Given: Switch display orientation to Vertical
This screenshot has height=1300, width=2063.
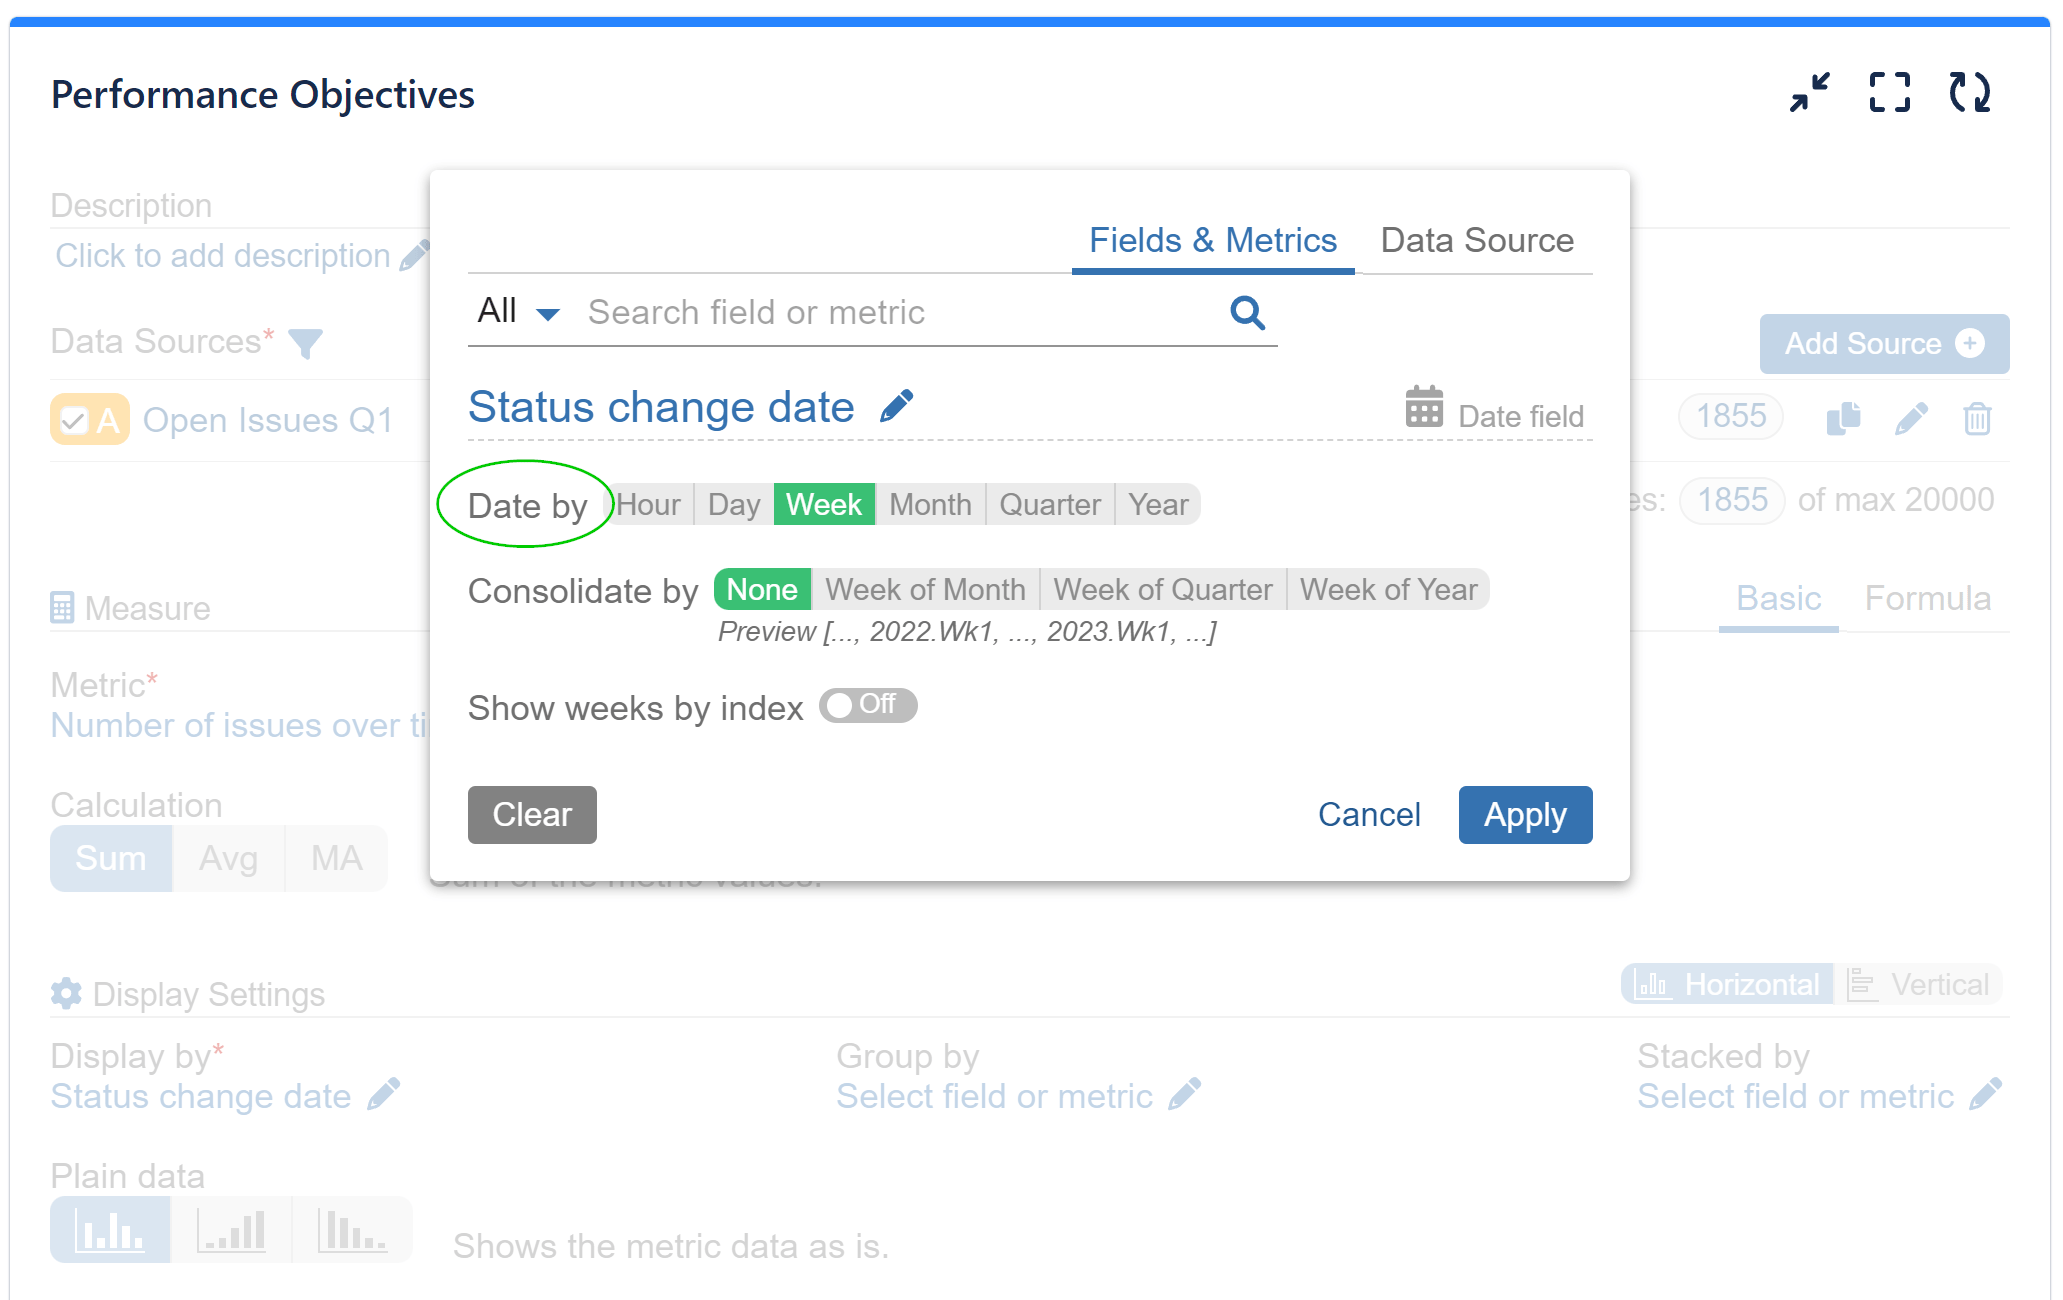Looking at the screenshot, I should pos(1921,983).
